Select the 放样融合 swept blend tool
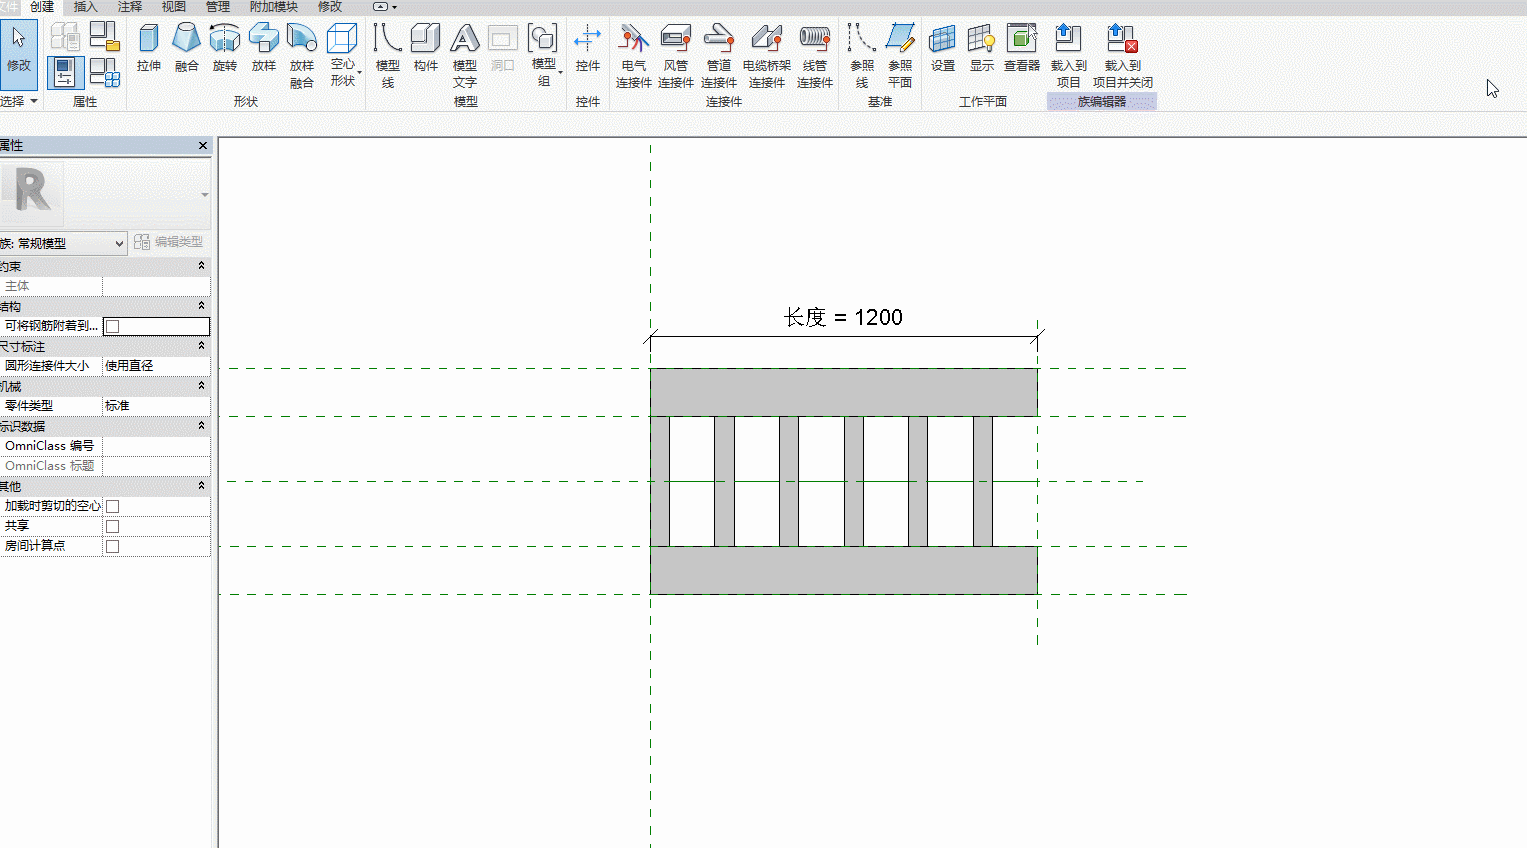 (302, 55)
